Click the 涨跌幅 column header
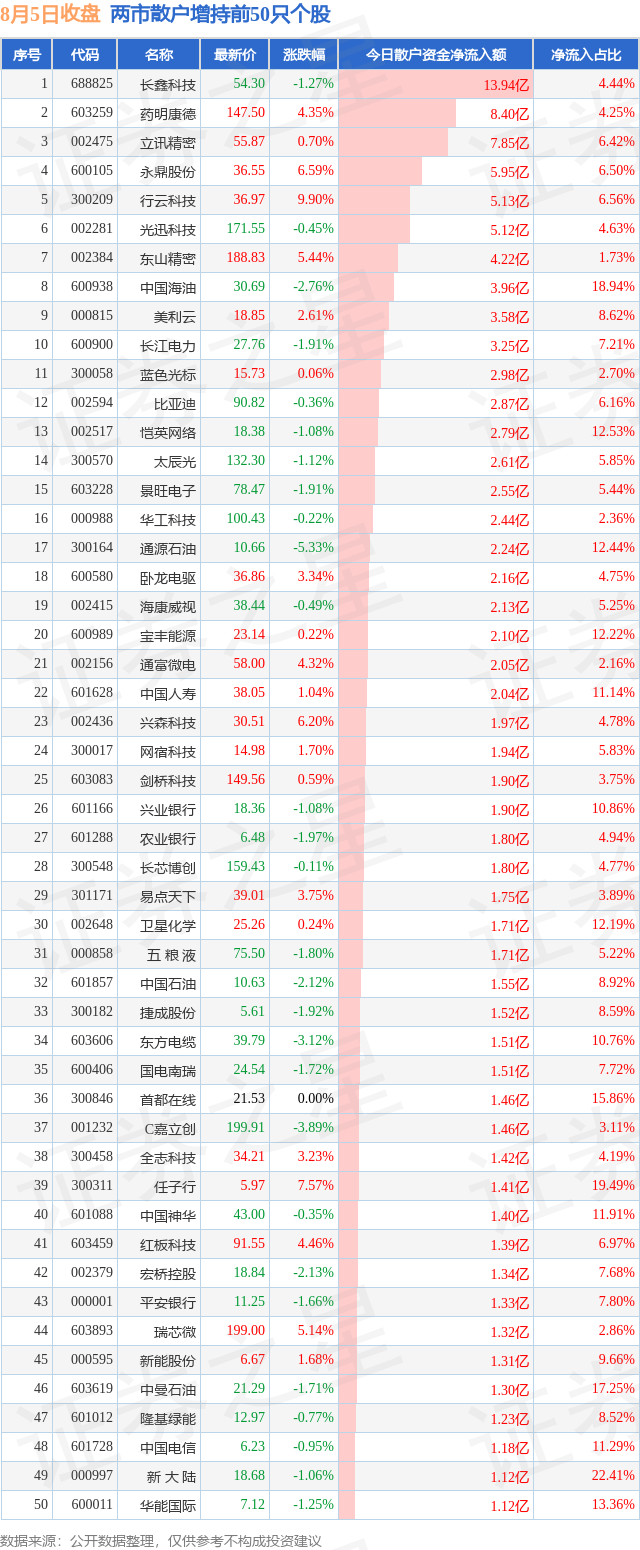640x1550 pixels. (x=303, y=55)
